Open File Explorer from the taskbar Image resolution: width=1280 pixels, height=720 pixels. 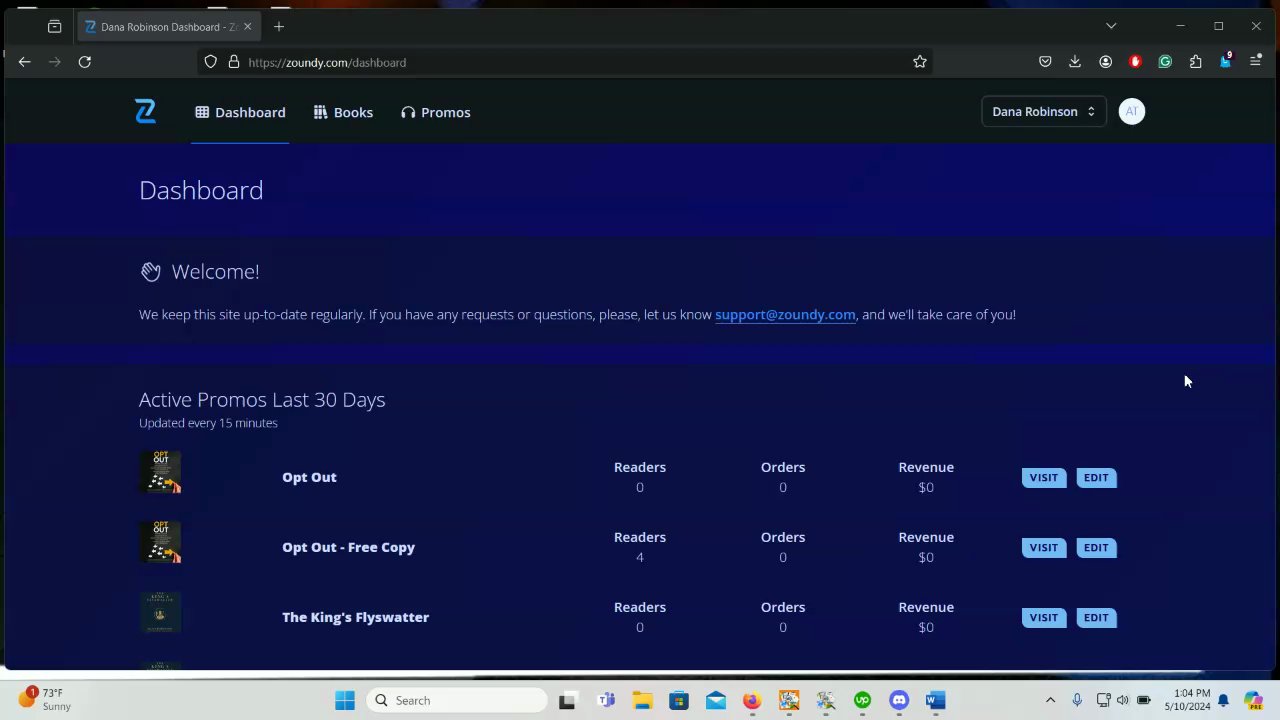click(642, 700)
